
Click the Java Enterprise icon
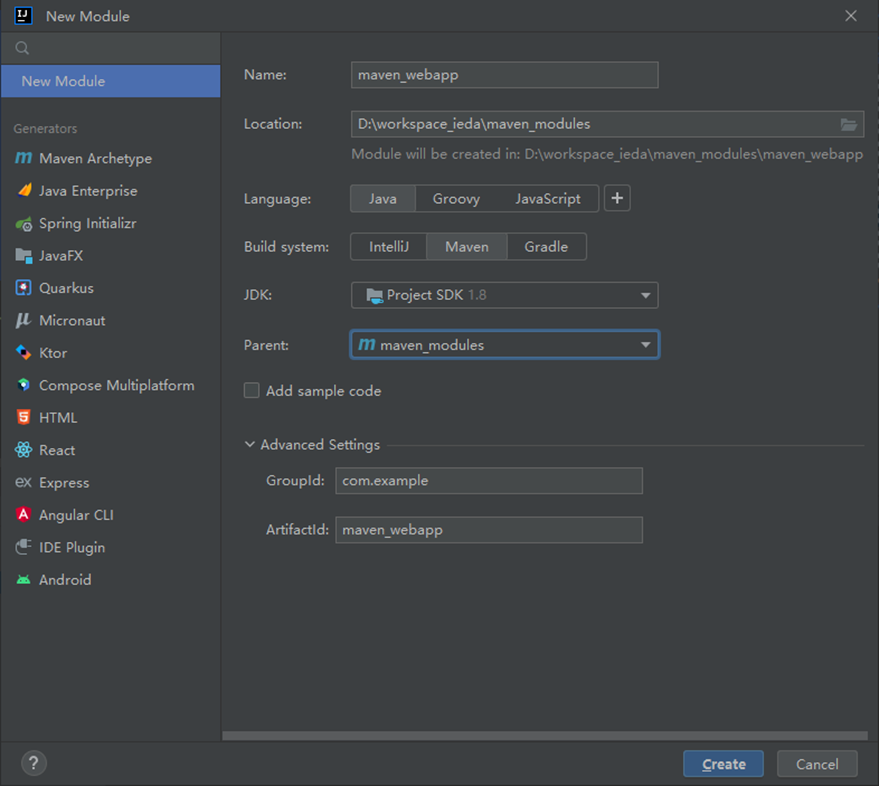[x=24, y=191]
